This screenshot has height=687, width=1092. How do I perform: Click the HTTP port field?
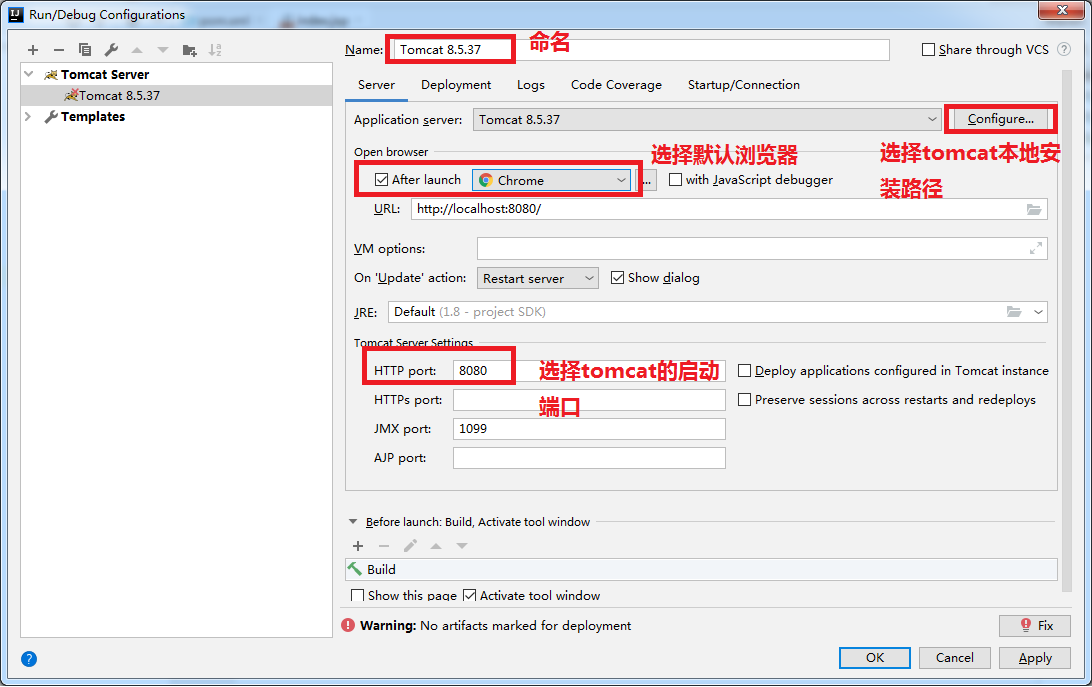(x=589, y=371)
